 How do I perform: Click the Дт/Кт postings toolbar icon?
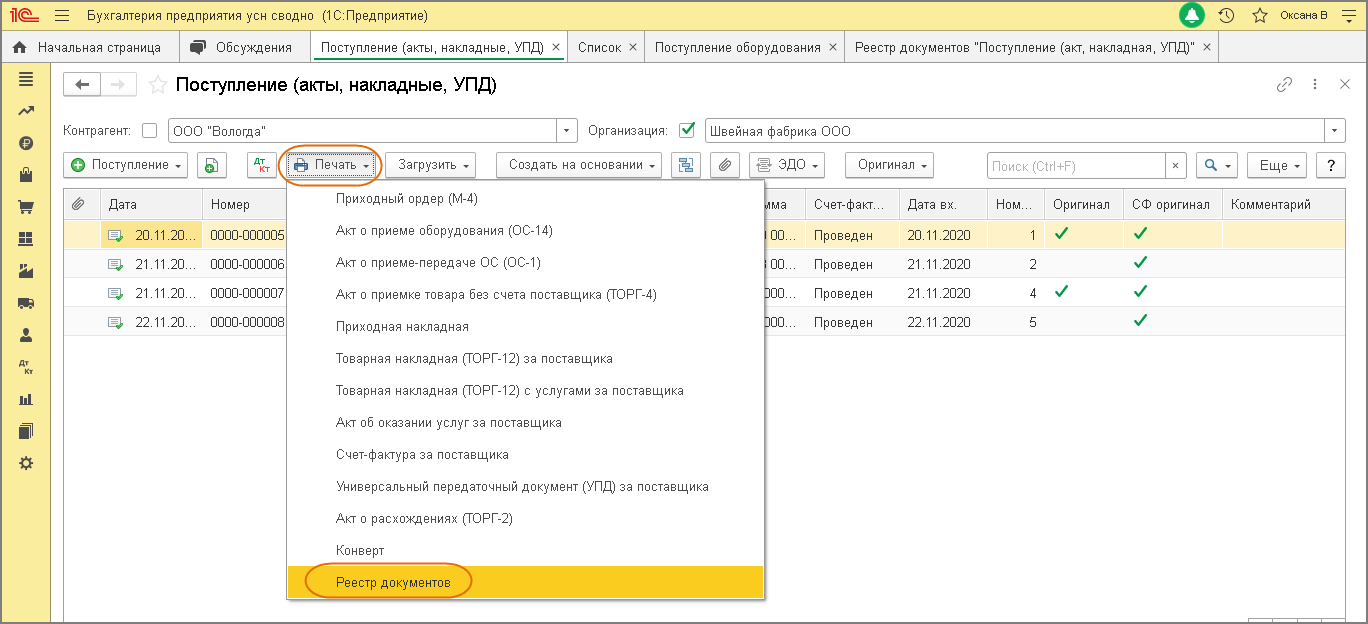pyautogui.click(x=262, y=165)
